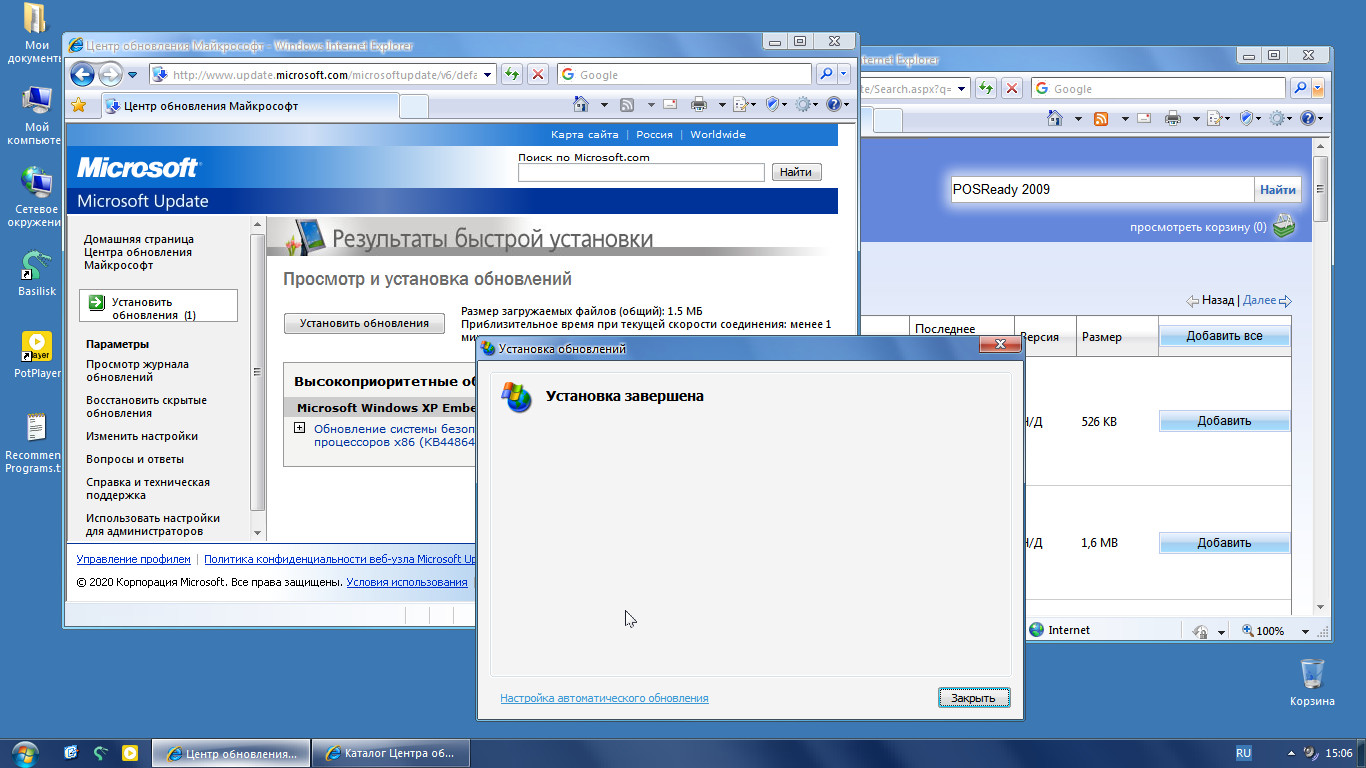Click orange RSS feed icon in Catalog window
The width and height of the screenshot is (1366, 768).
1101,118
